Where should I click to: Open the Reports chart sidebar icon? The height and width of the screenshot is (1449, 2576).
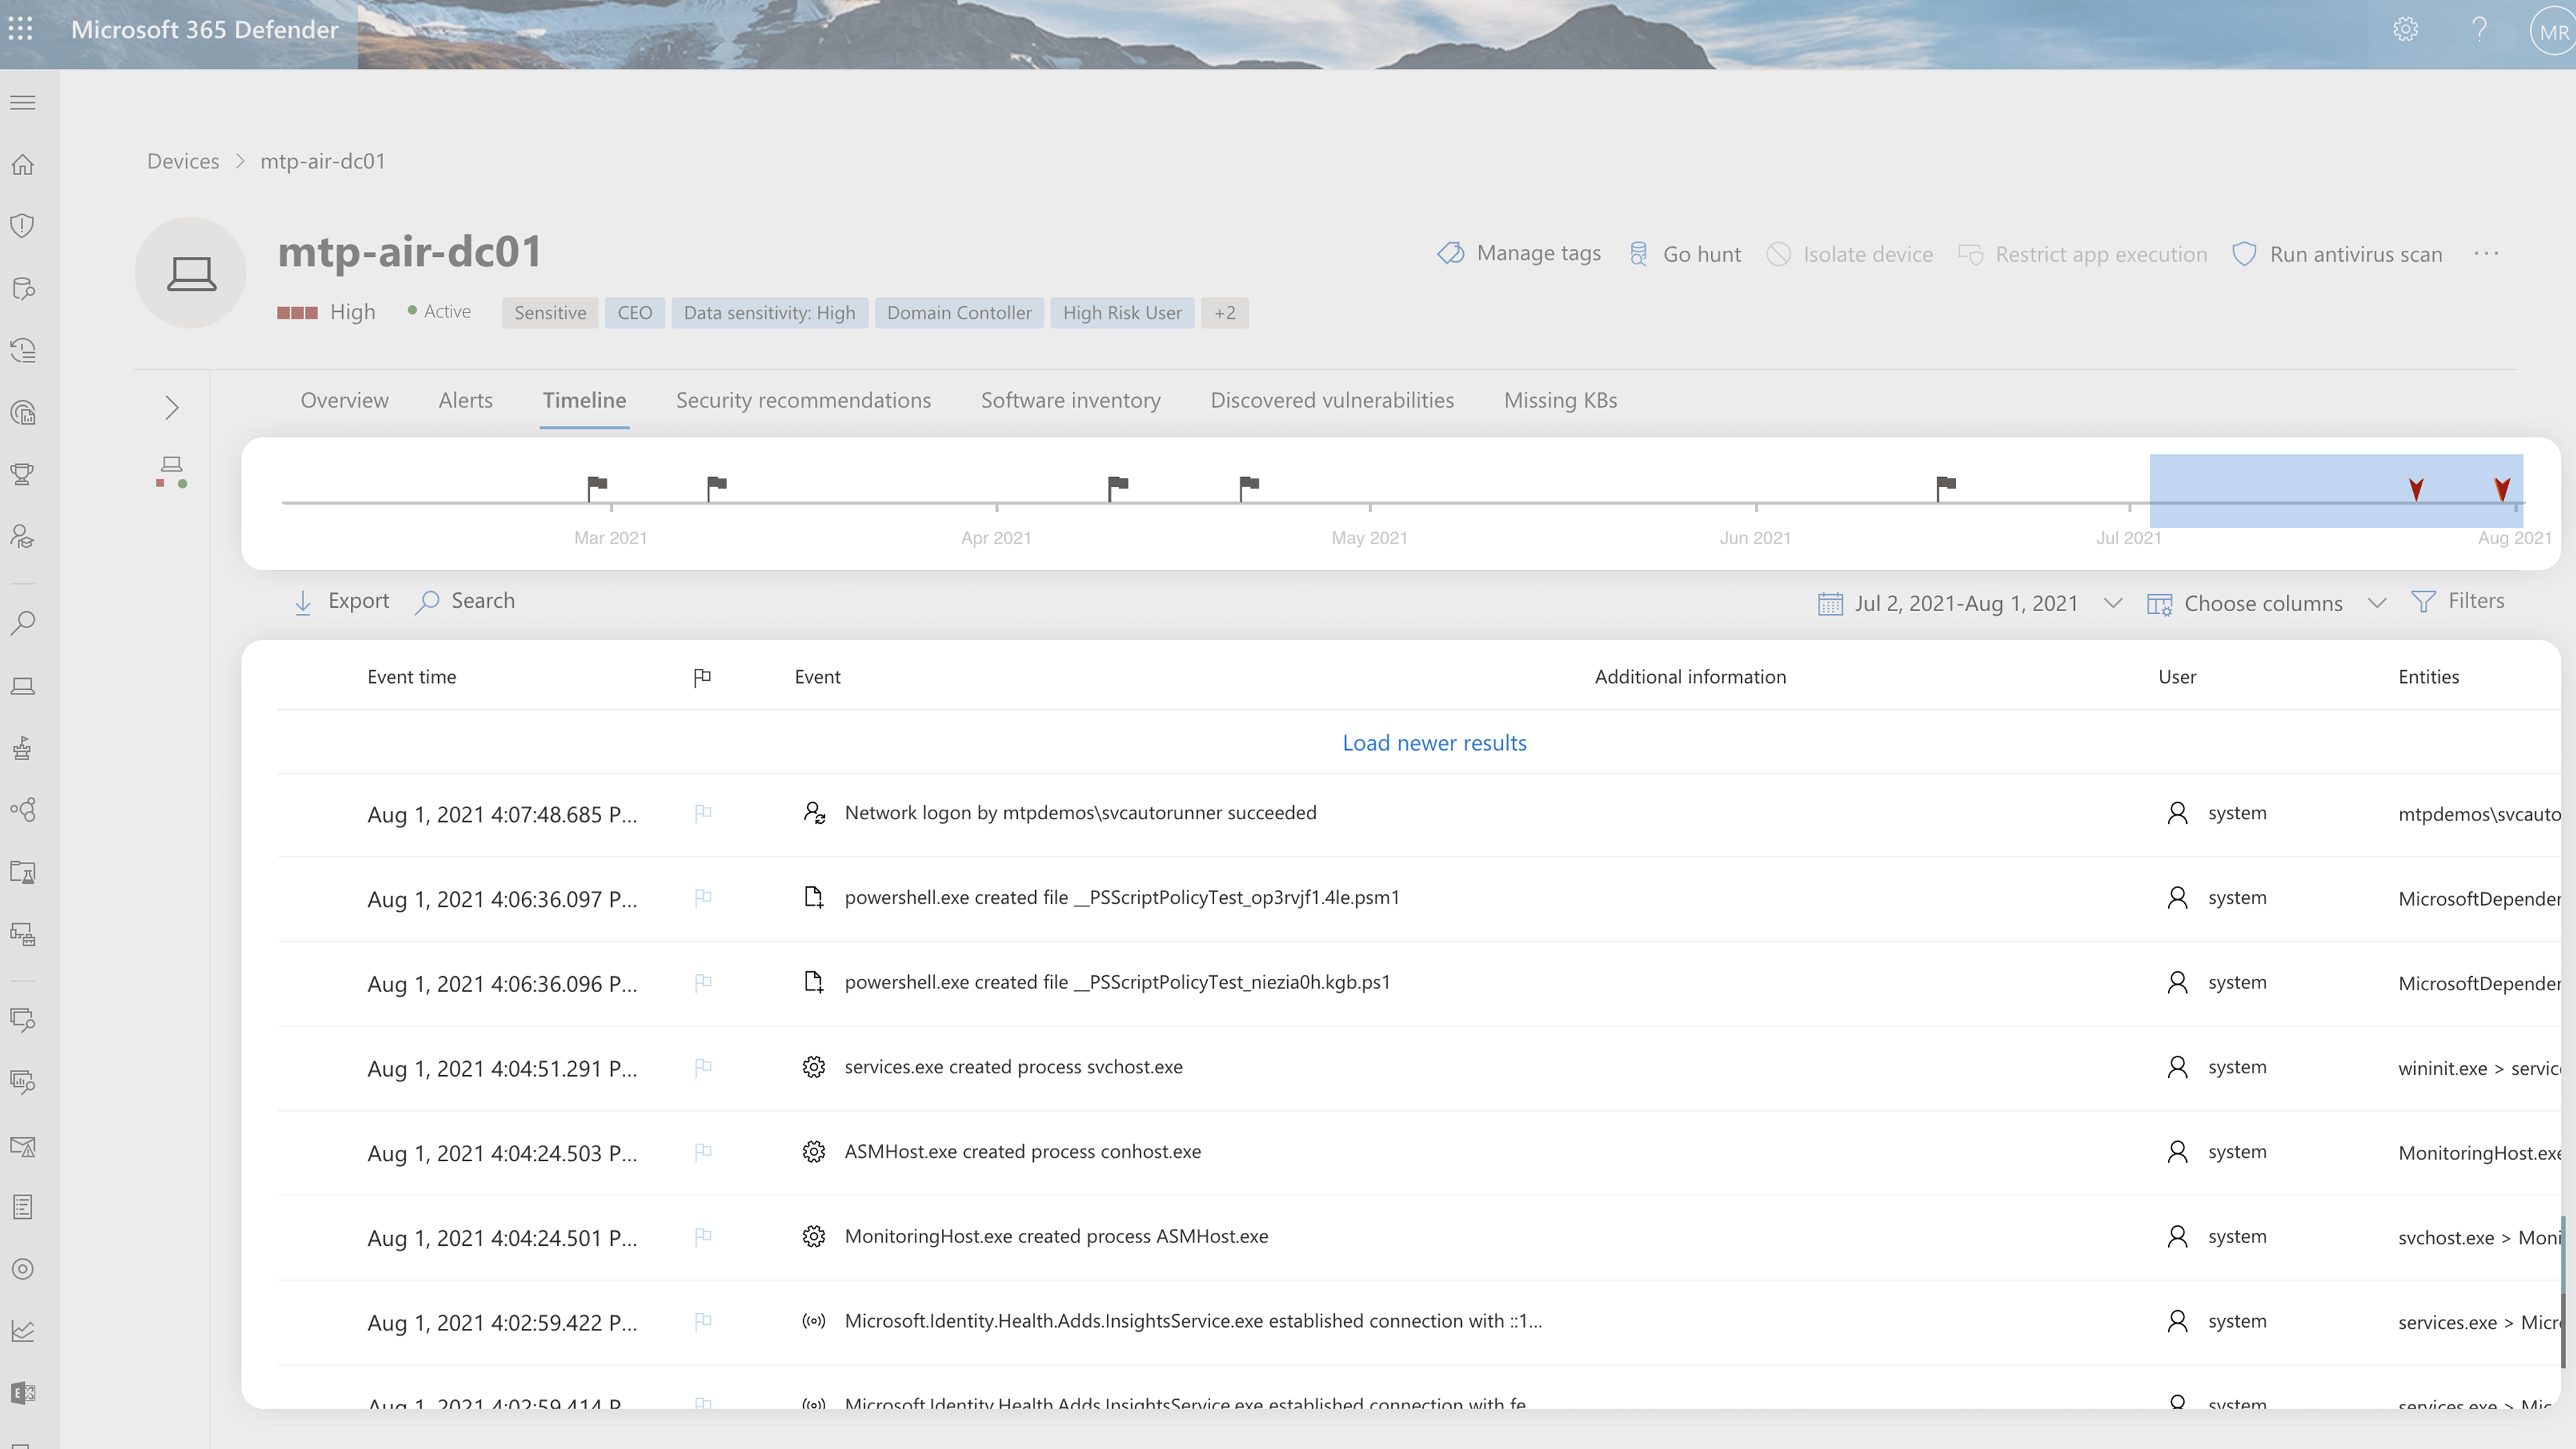point(22,1331)
